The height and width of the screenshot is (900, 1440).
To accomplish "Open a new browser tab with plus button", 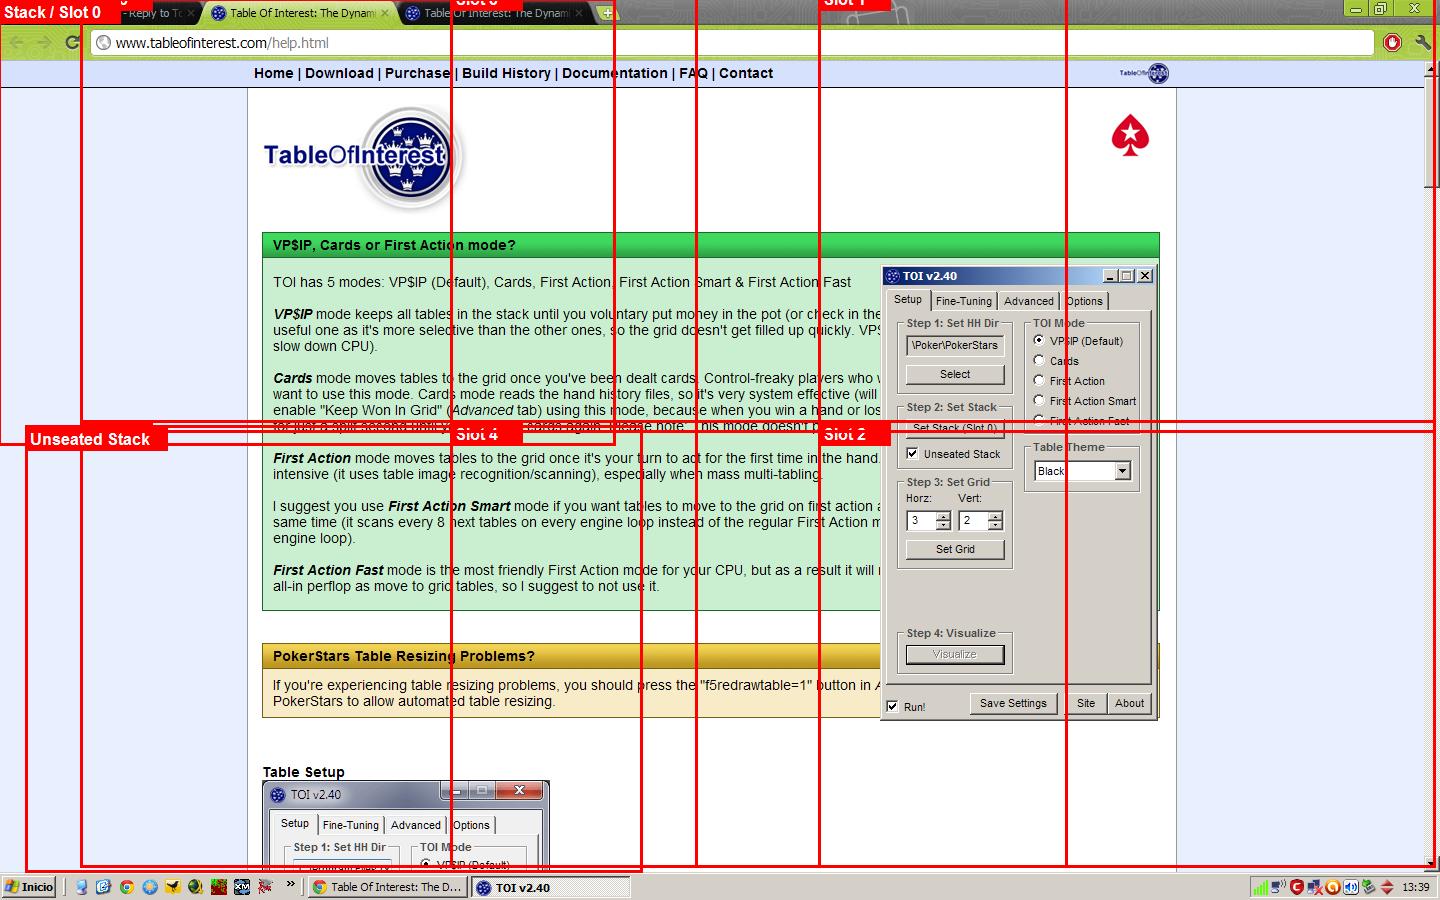I will 607,13.
